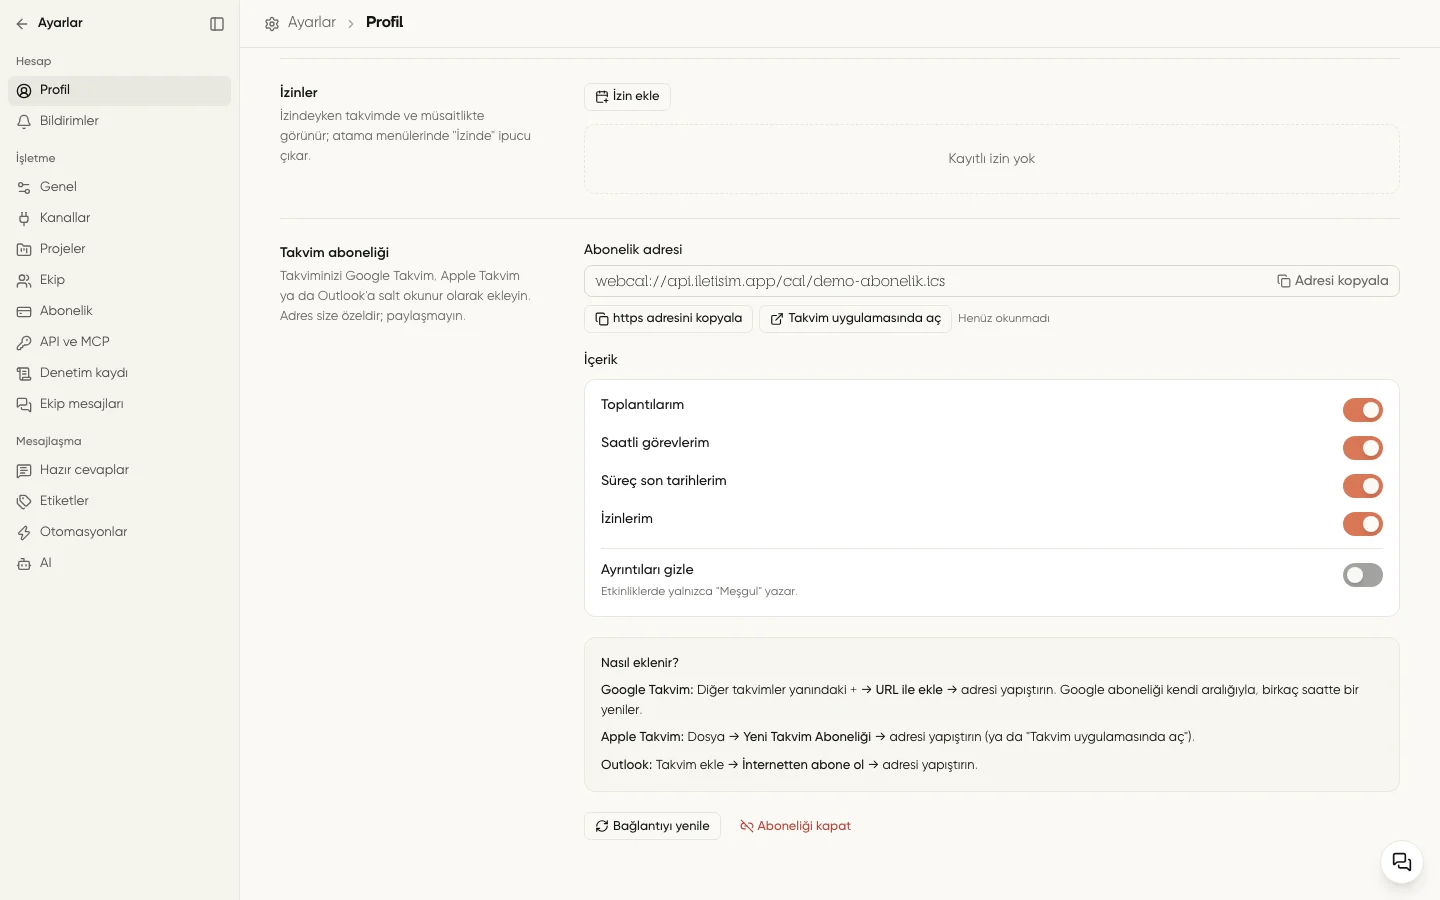Click Adresi kopyala button
Screen dimensions: 1440x900
1332,281
